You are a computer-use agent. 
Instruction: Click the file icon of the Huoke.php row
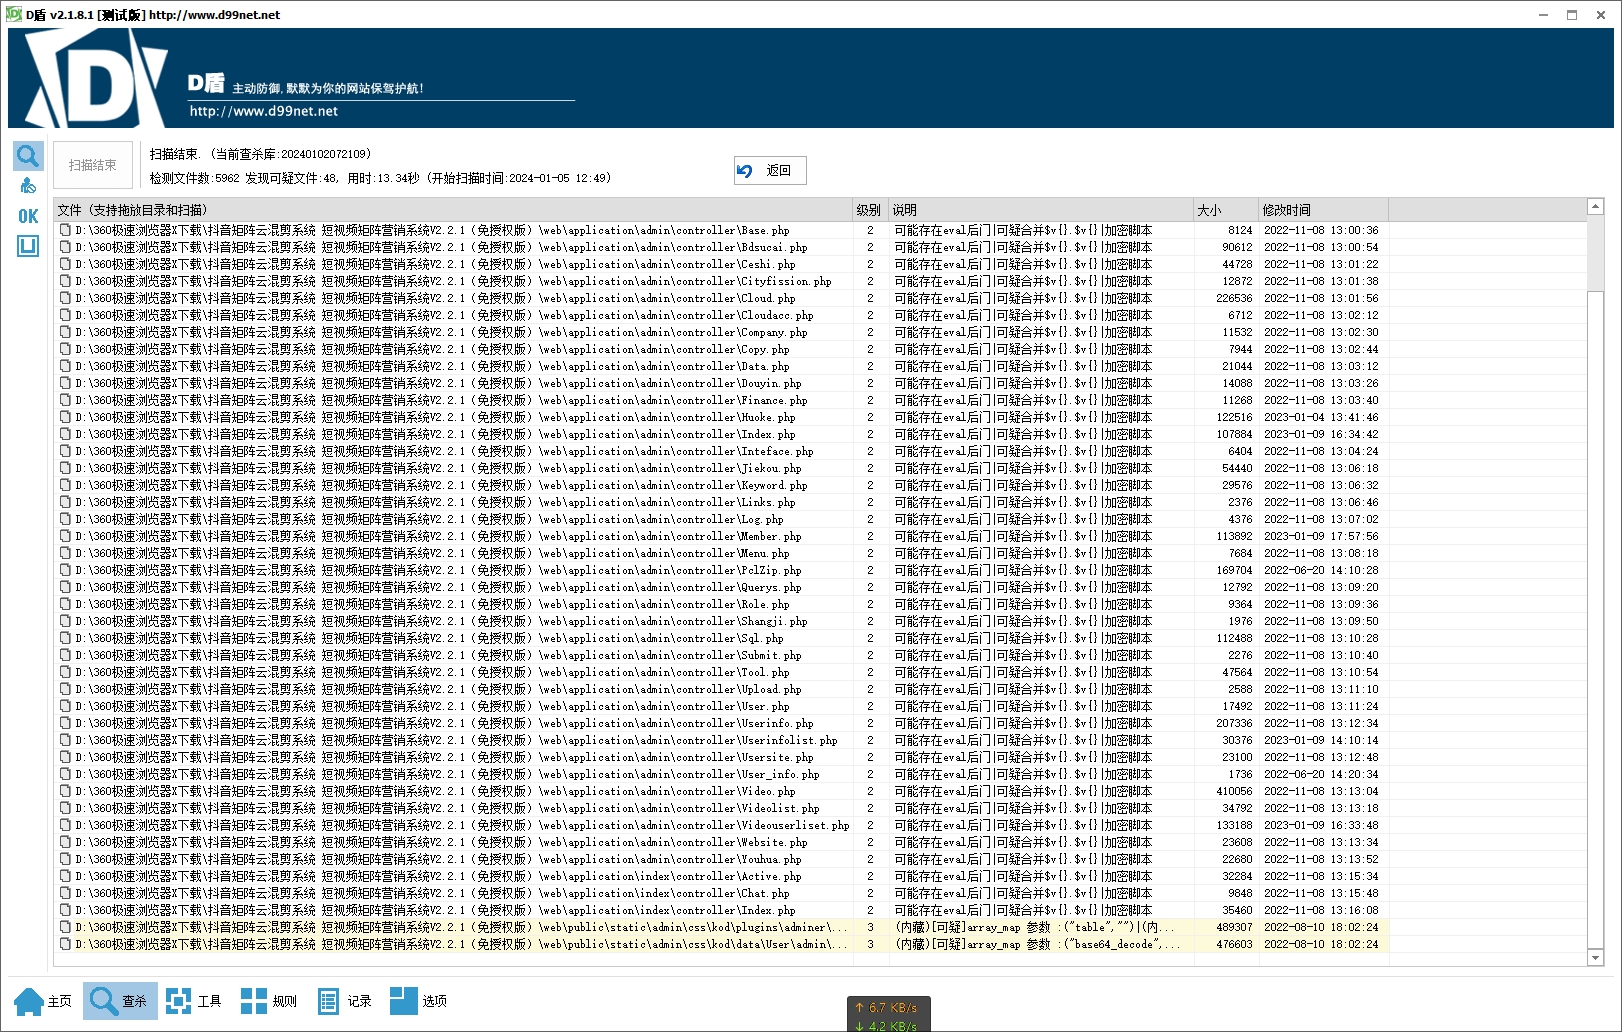click(x=65, y=417)
